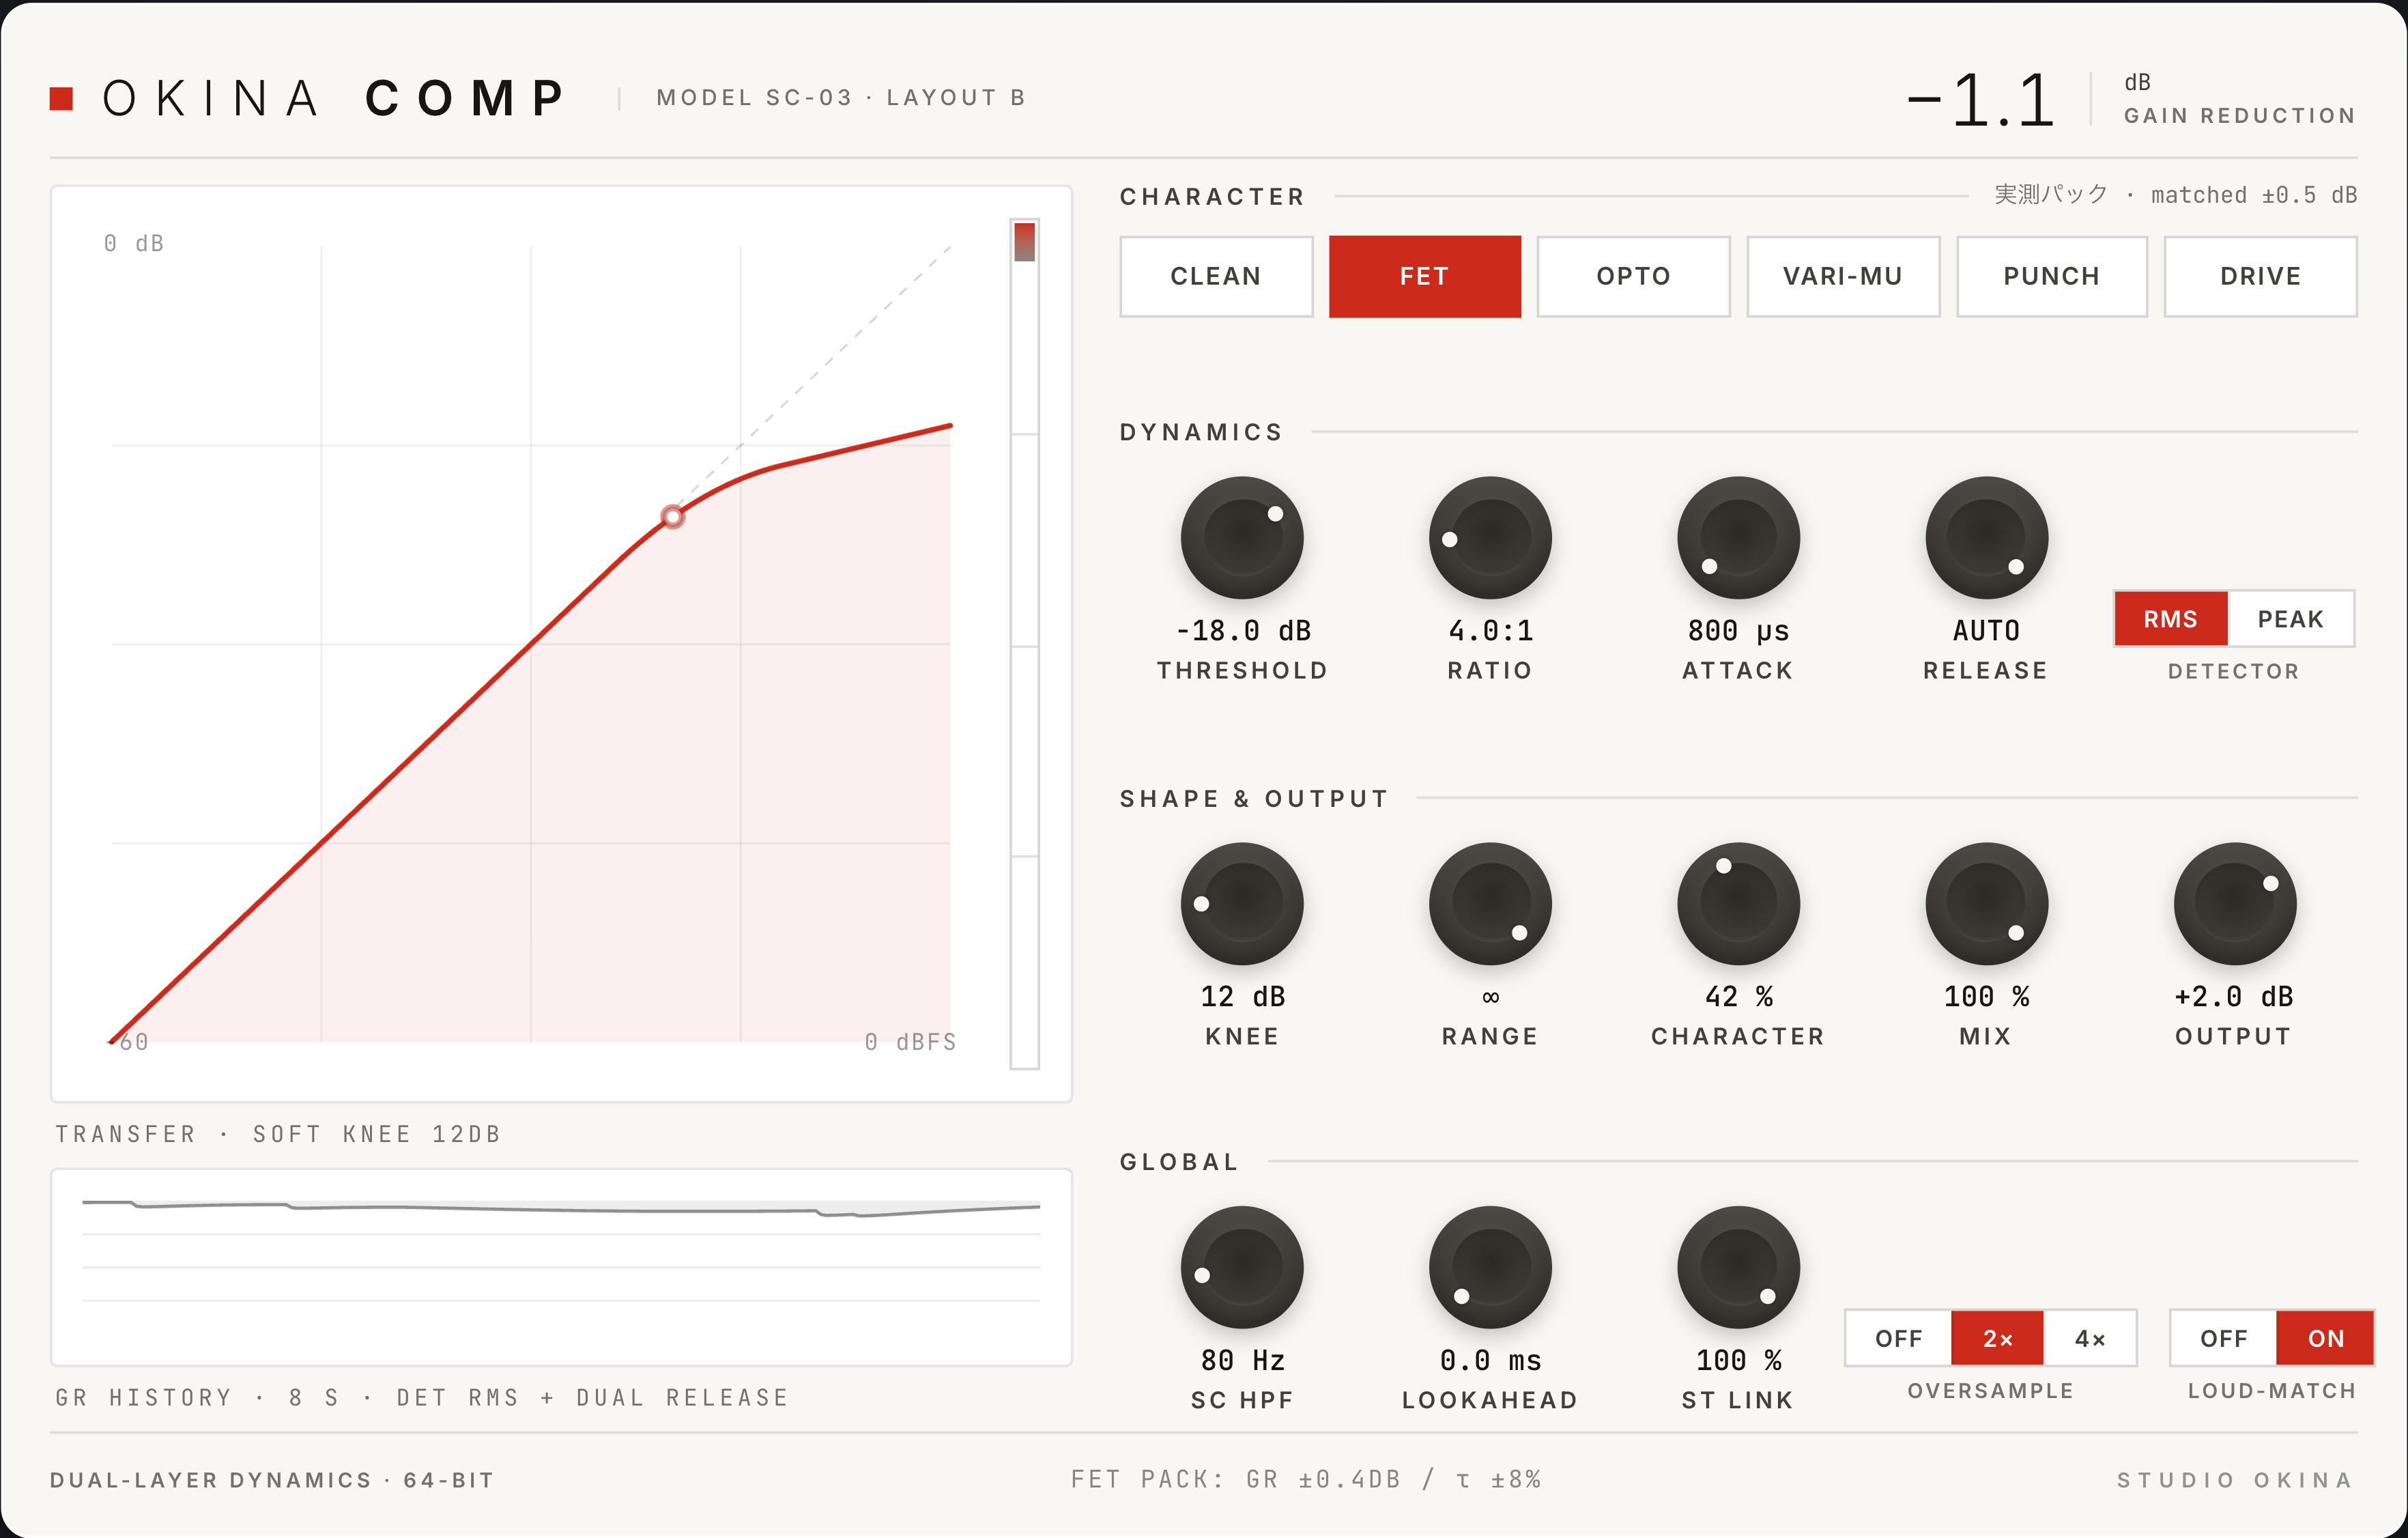Click the STUDIO OKINA footer text
2408x1538 pixels.
tap(2235, 1480)
